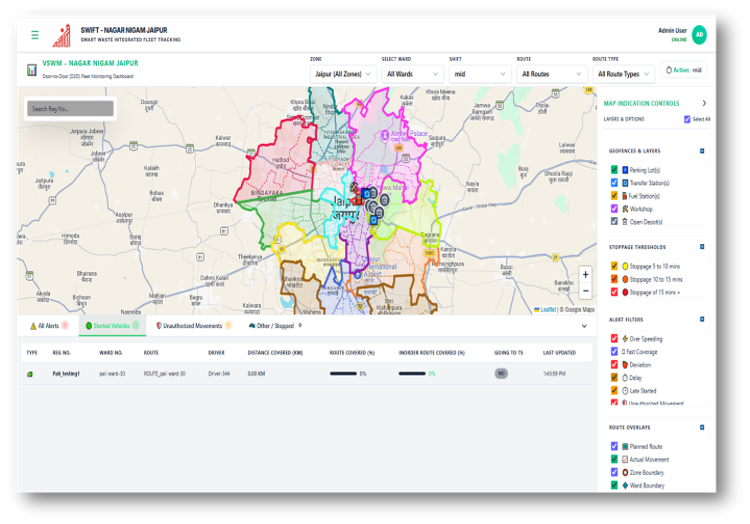The width and height of the screenshot is (750, 524).
Task: Click the stopwatch icon in Active: mid button
Action: (x=669, y=70)
